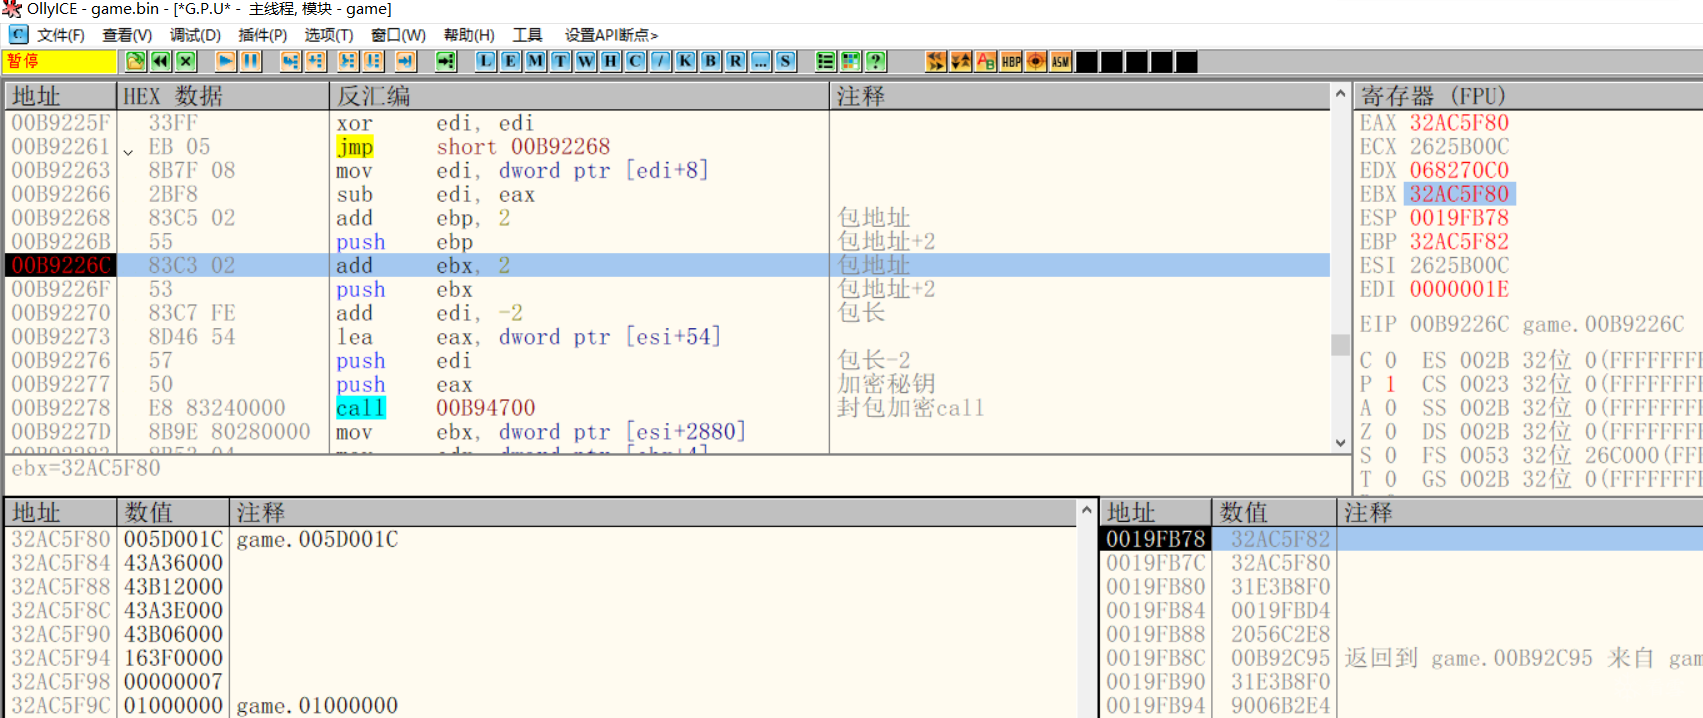
Task: Select disassembly row at address 00B92278
Action: click(x=667, y=408)
